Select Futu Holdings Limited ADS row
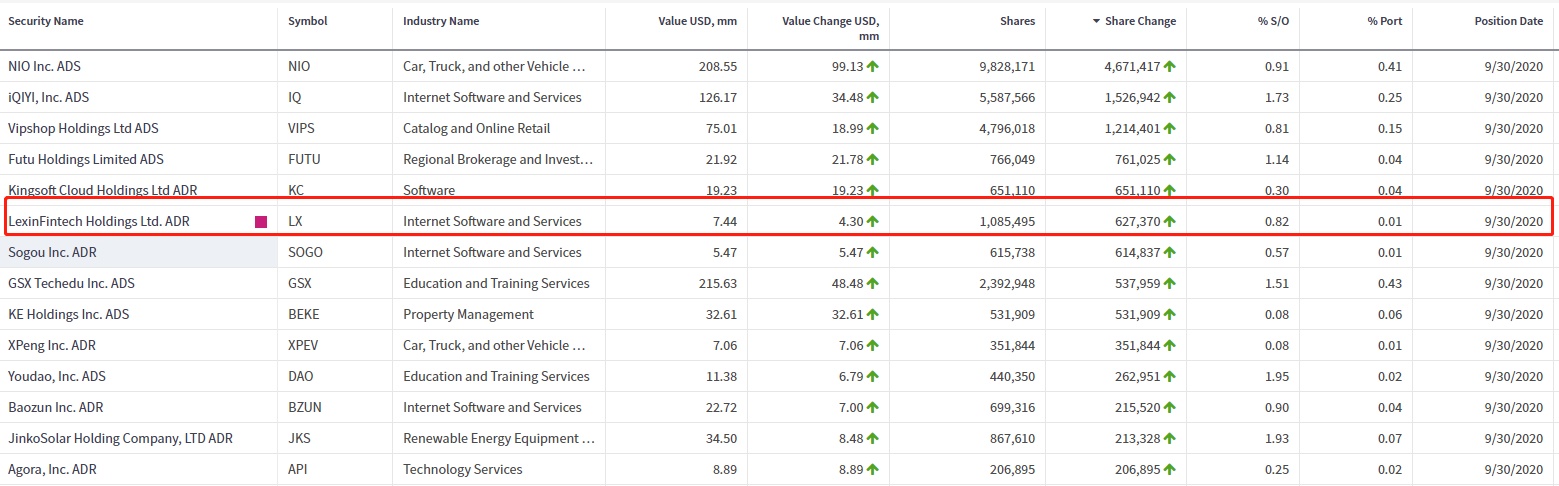Viewport: 1559px width, 486px height. tap(85, 160)
